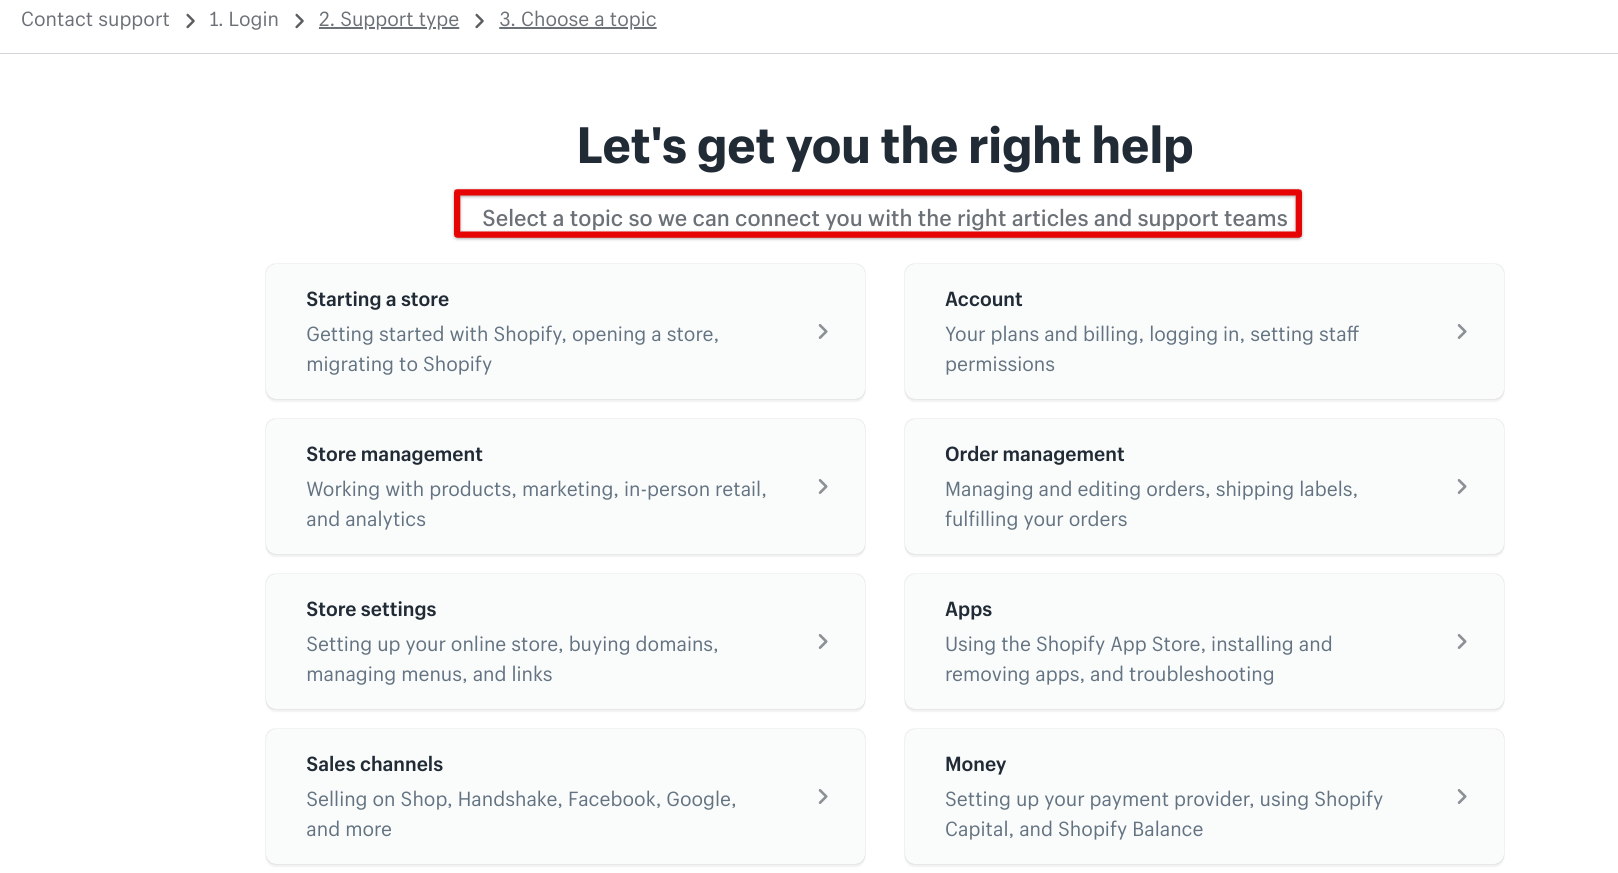Click the Contact support breadcrumb
Image resolution: width=1618 pixels, height=873 pixels.
point(95,20)
